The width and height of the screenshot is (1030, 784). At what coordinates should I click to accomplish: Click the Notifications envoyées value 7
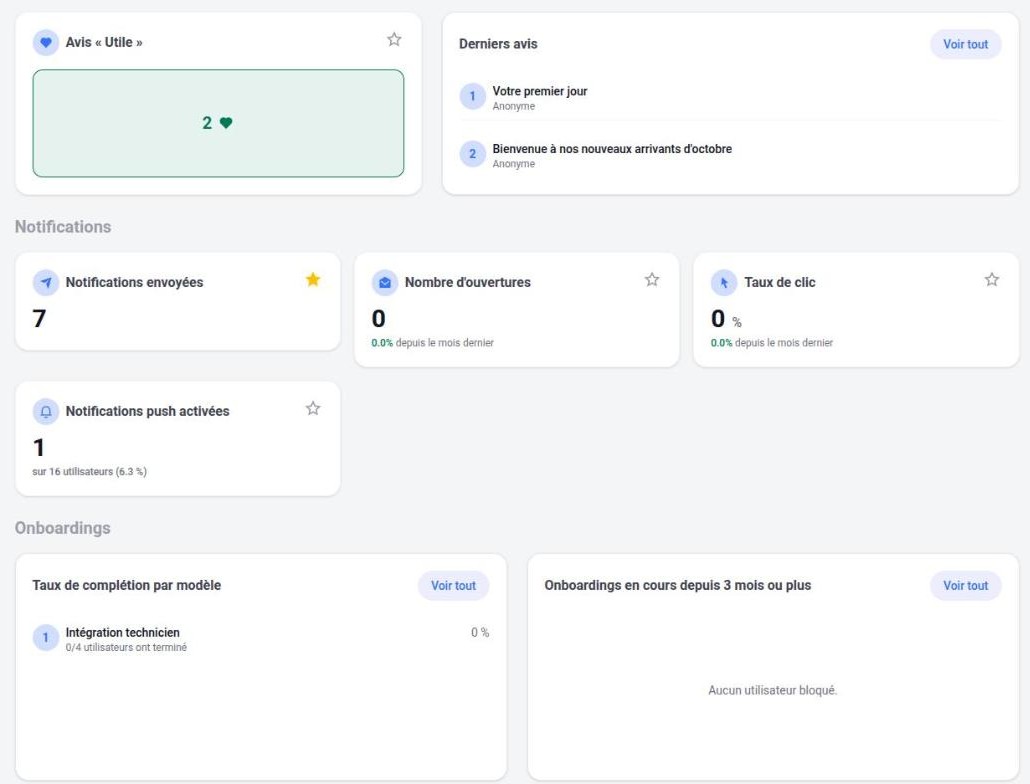click(x=39, y=318)
